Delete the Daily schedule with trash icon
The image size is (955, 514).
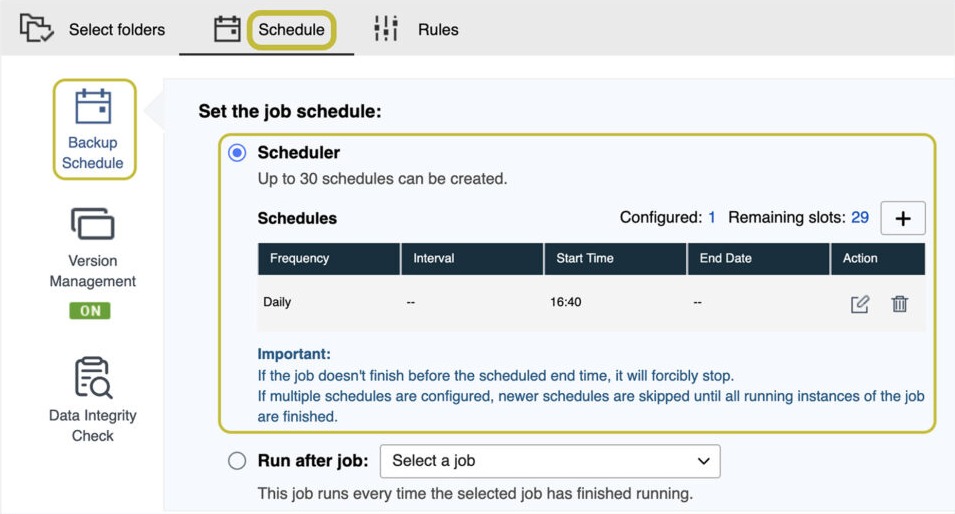pos(900,303)
